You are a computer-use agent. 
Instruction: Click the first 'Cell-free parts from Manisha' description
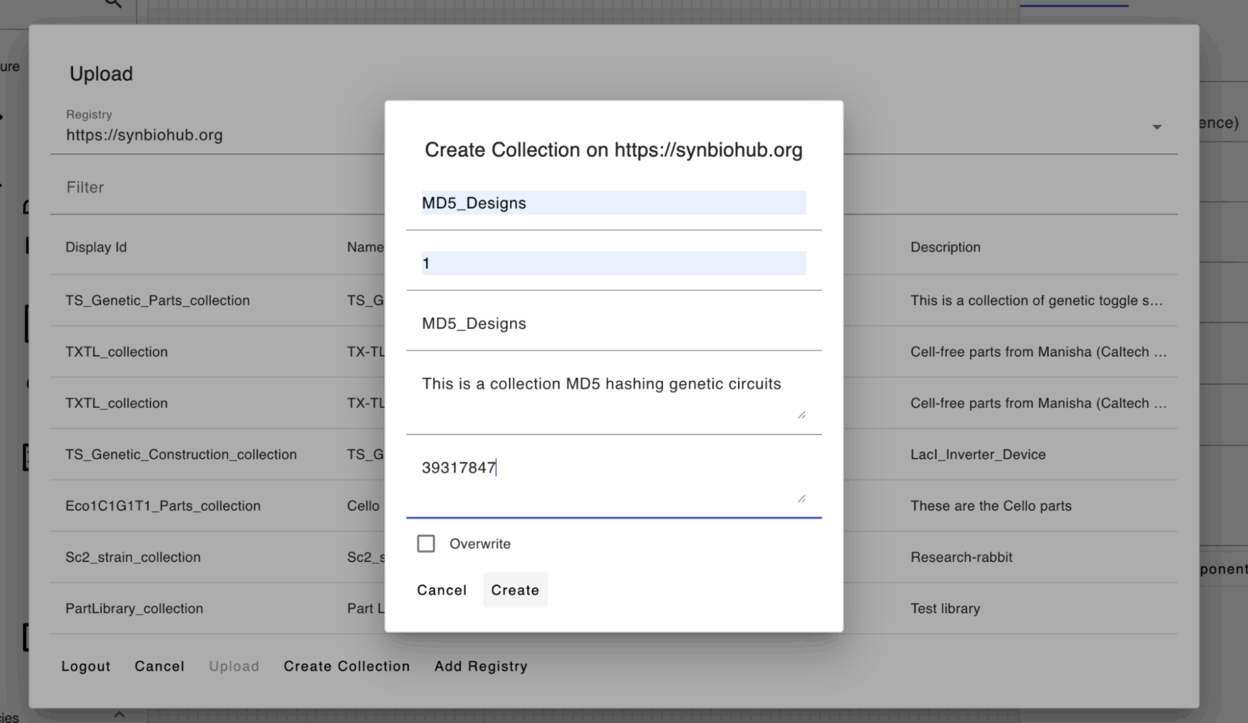click(1038, 352)
